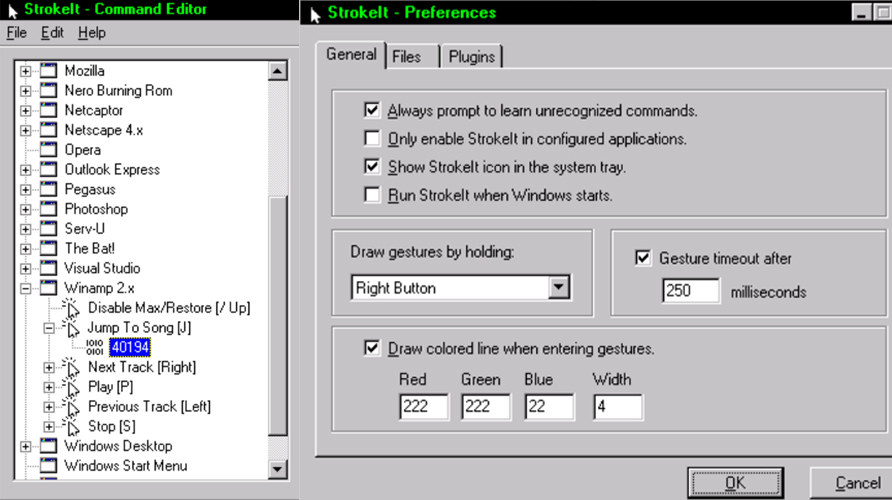Click gesture icon for Play [P]

(x=71, y=387)
